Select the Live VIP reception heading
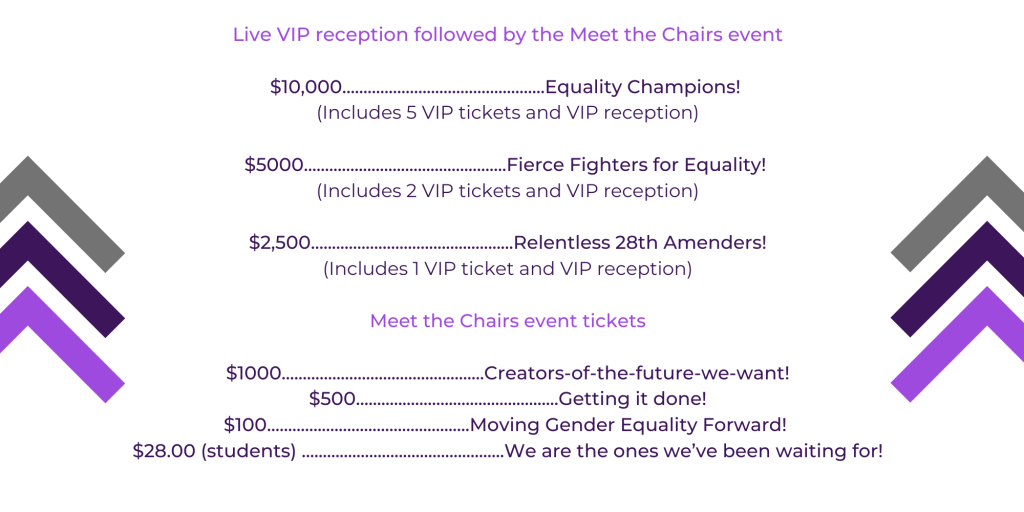Image resolution: width=1024 pixels, height=512 pixels. pos(507,35)
